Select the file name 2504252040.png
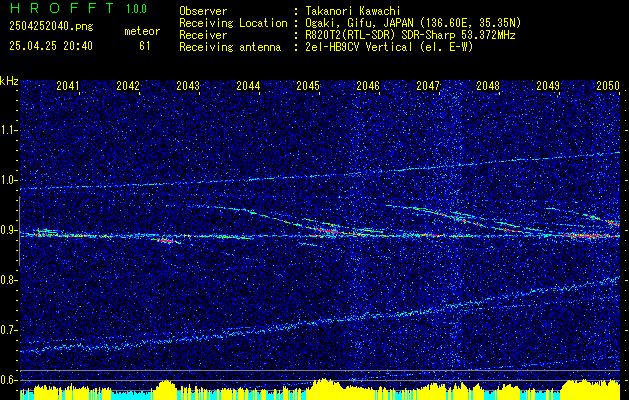This screenshot has width=629, height=400. click(51, 26)
